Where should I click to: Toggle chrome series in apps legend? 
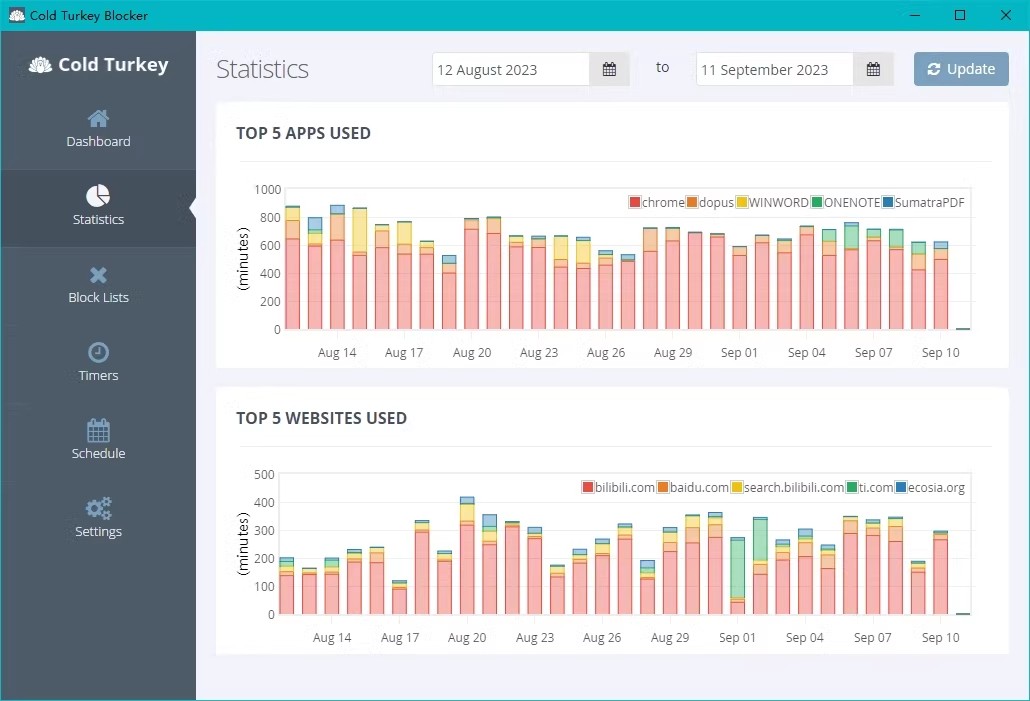(x=656, y=202)
